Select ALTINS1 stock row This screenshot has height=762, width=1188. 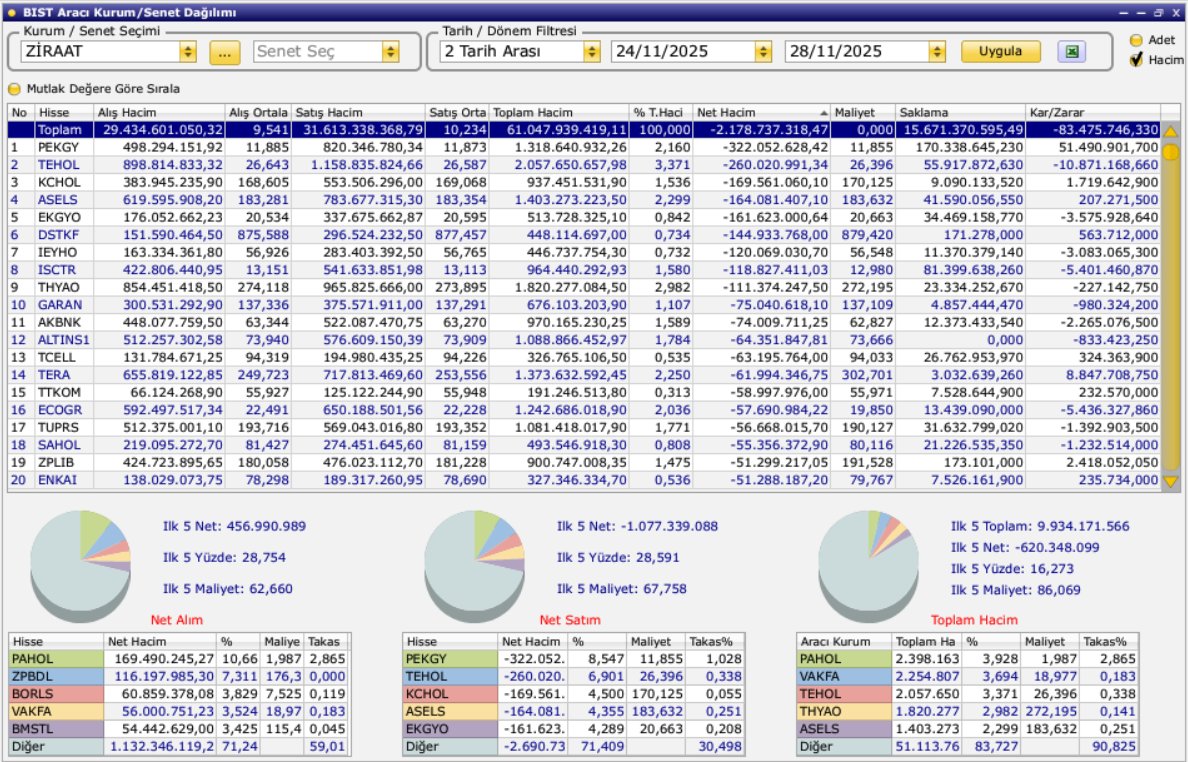584,339
